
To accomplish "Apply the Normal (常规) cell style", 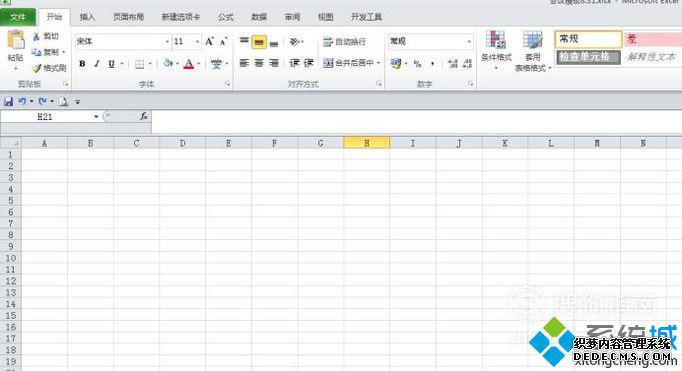I will [x=588, y=39].
